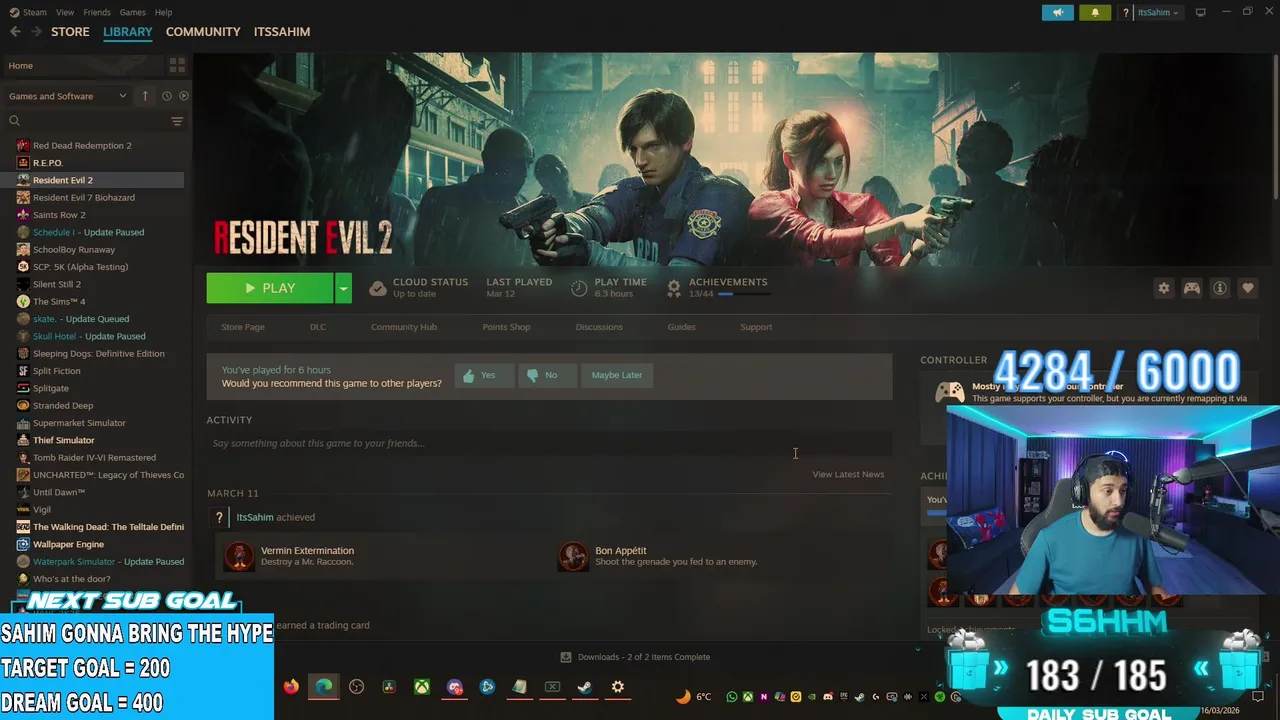Screen dimensions: 1280x720
Task: Open advanced filters icon beside search
Action: [177, 121]
